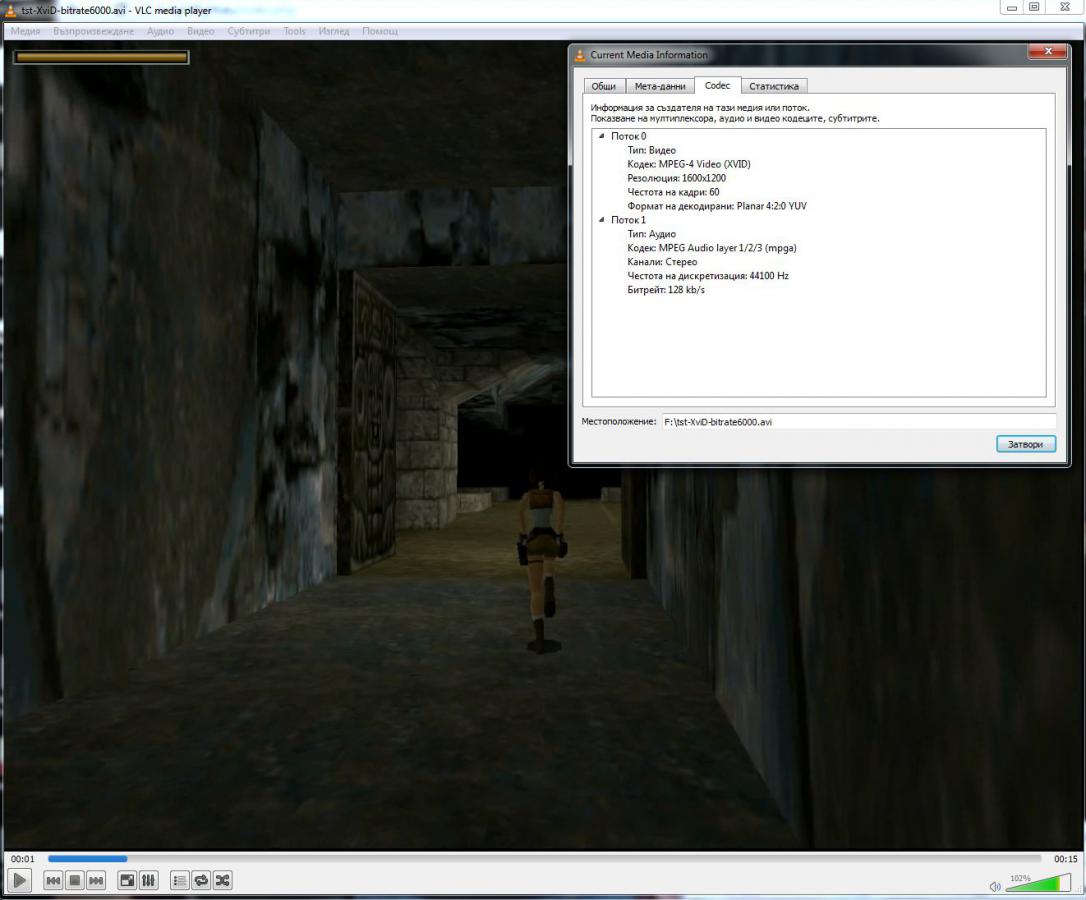Open the Аудио menu
This screenshot has width=1086, height=900.
tap(160, 31)
